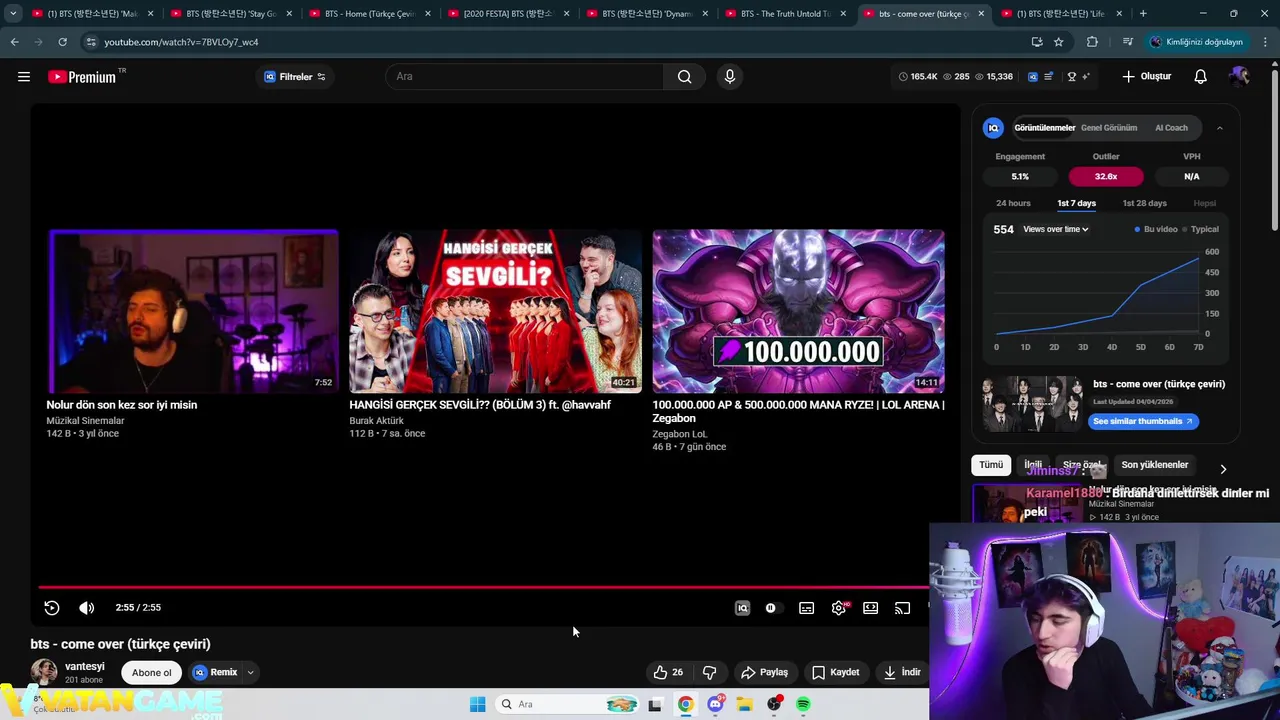Open new browser tab with plus button

1143,14
